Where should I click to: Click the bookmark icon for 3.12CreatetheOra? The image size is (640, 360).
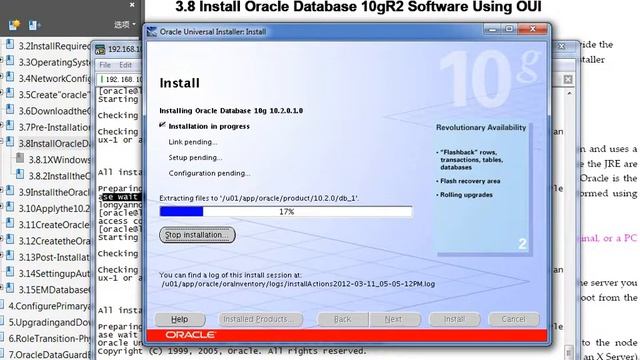coord(10,240)
